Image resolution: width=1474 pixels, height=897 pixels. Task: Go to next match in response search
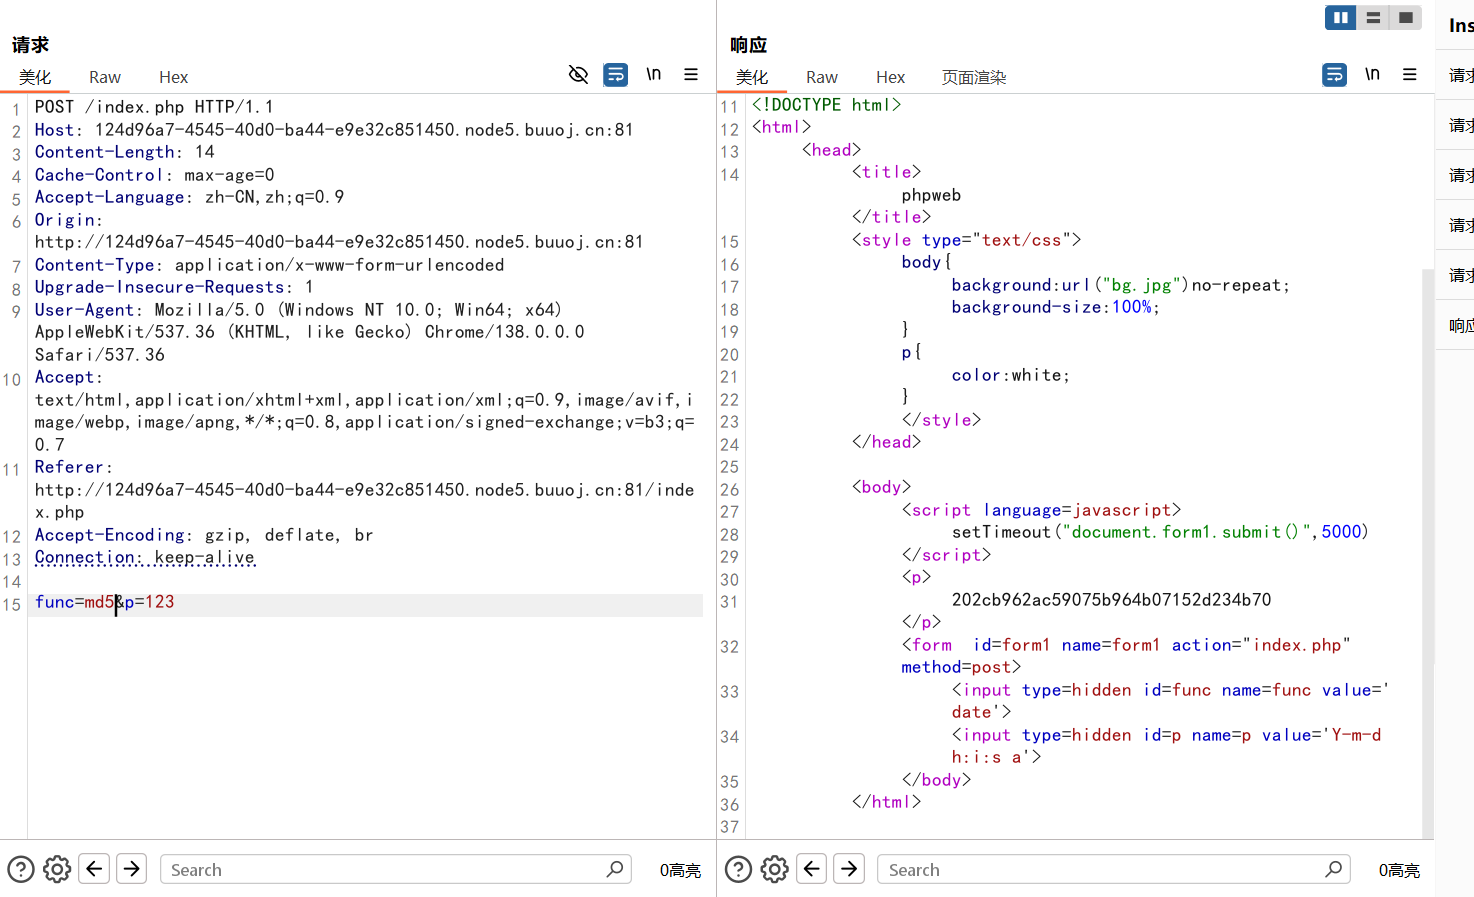point(849,869)
